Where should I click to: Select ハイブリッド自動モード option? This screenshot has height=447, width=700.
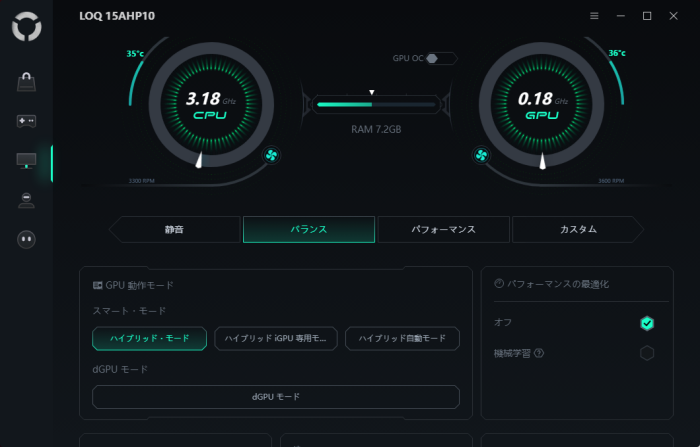tap(402, 338)
